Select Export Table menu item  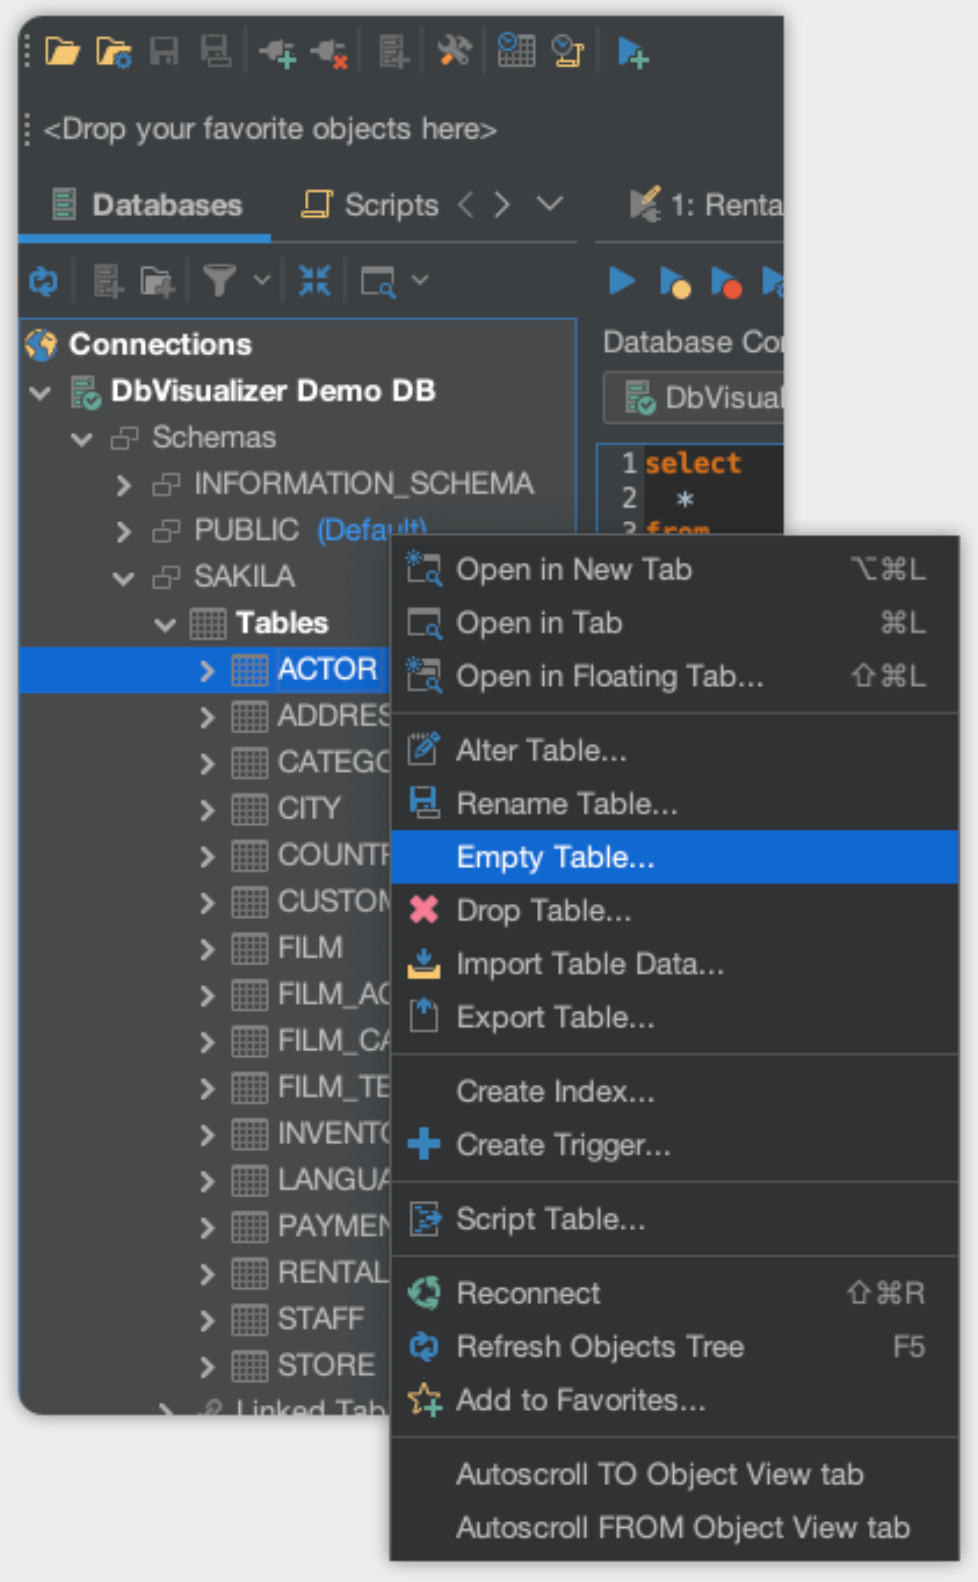674,1018
